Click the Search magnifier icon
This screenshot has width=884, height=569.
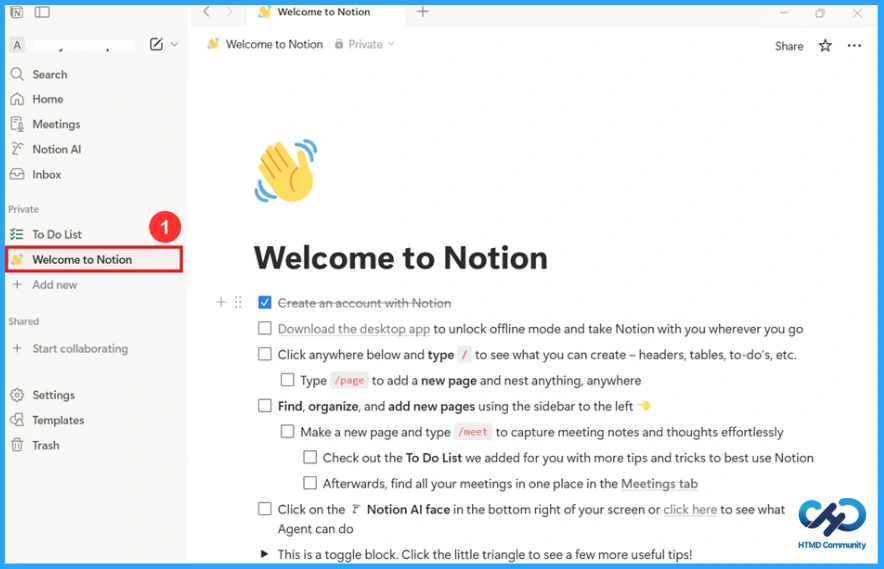tap(17, 74)
